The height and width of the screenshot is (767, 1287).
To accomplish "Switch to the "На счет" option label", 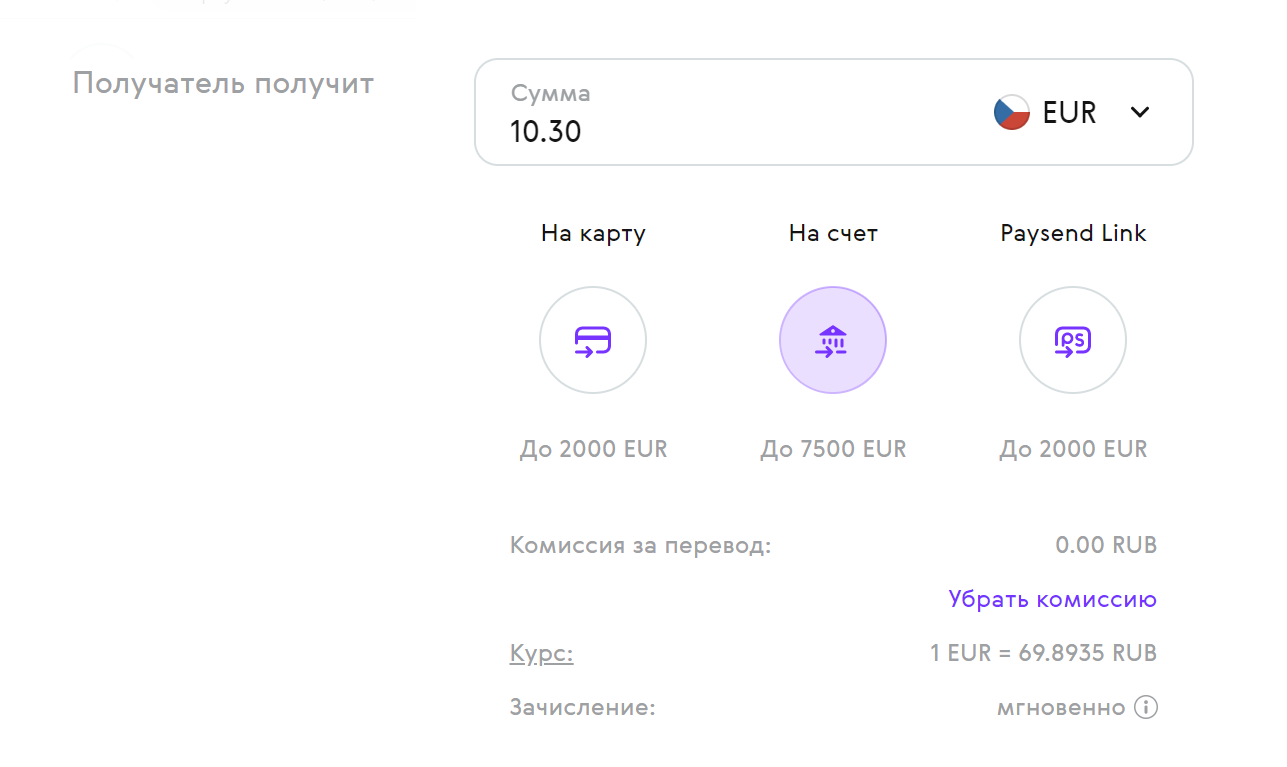I will click(832, 234).
